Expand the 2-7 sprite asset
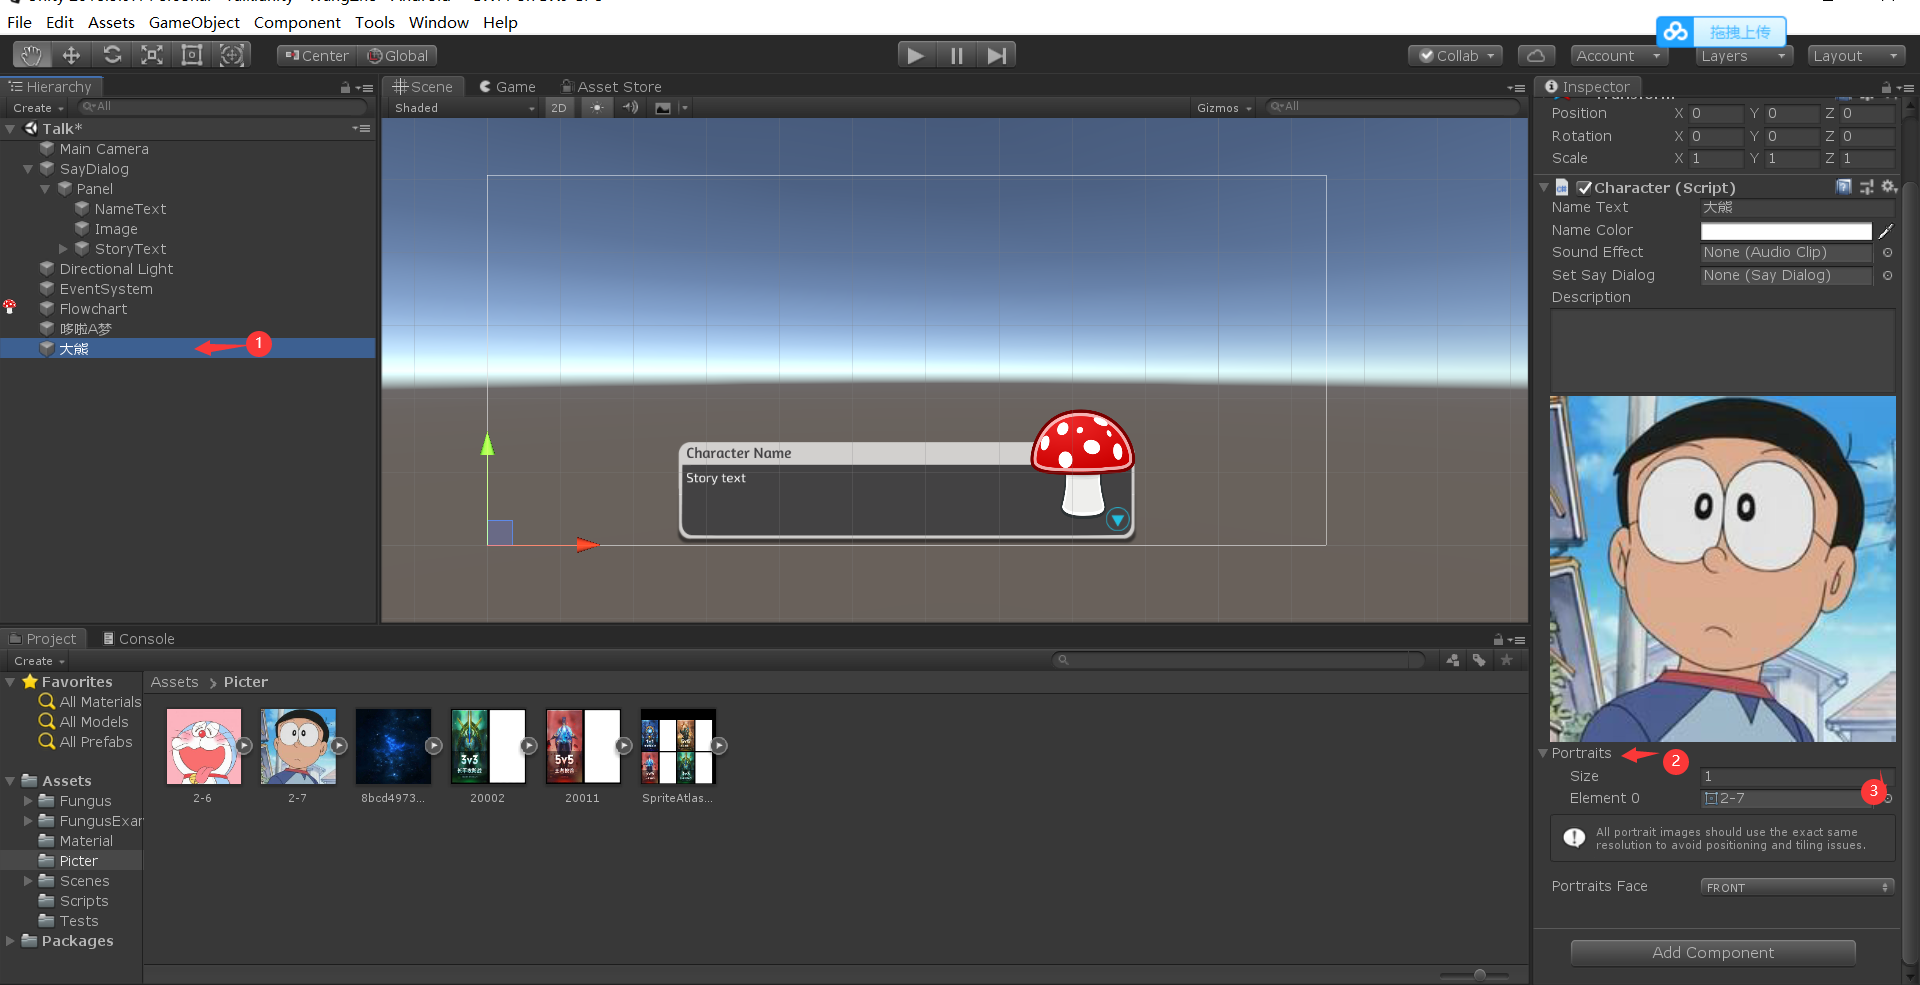This screenshot has width=1920, height=985. coord(339,746)
